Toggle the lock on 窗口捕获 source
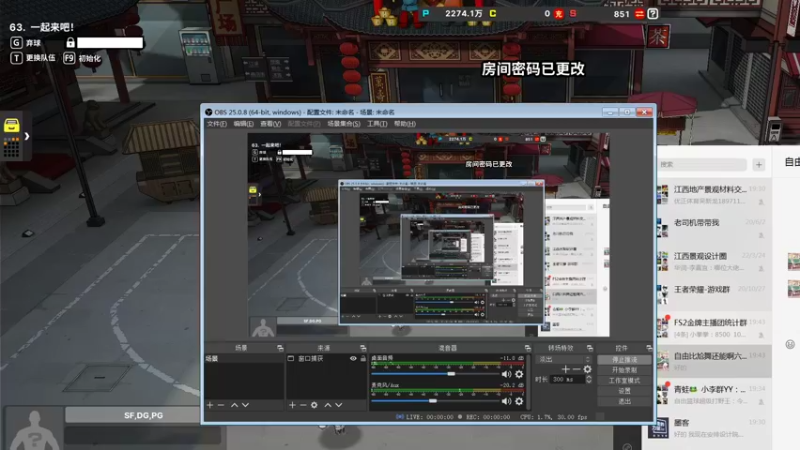The height and width of the screenshot is (450, 800). click(x=363, y=359)
